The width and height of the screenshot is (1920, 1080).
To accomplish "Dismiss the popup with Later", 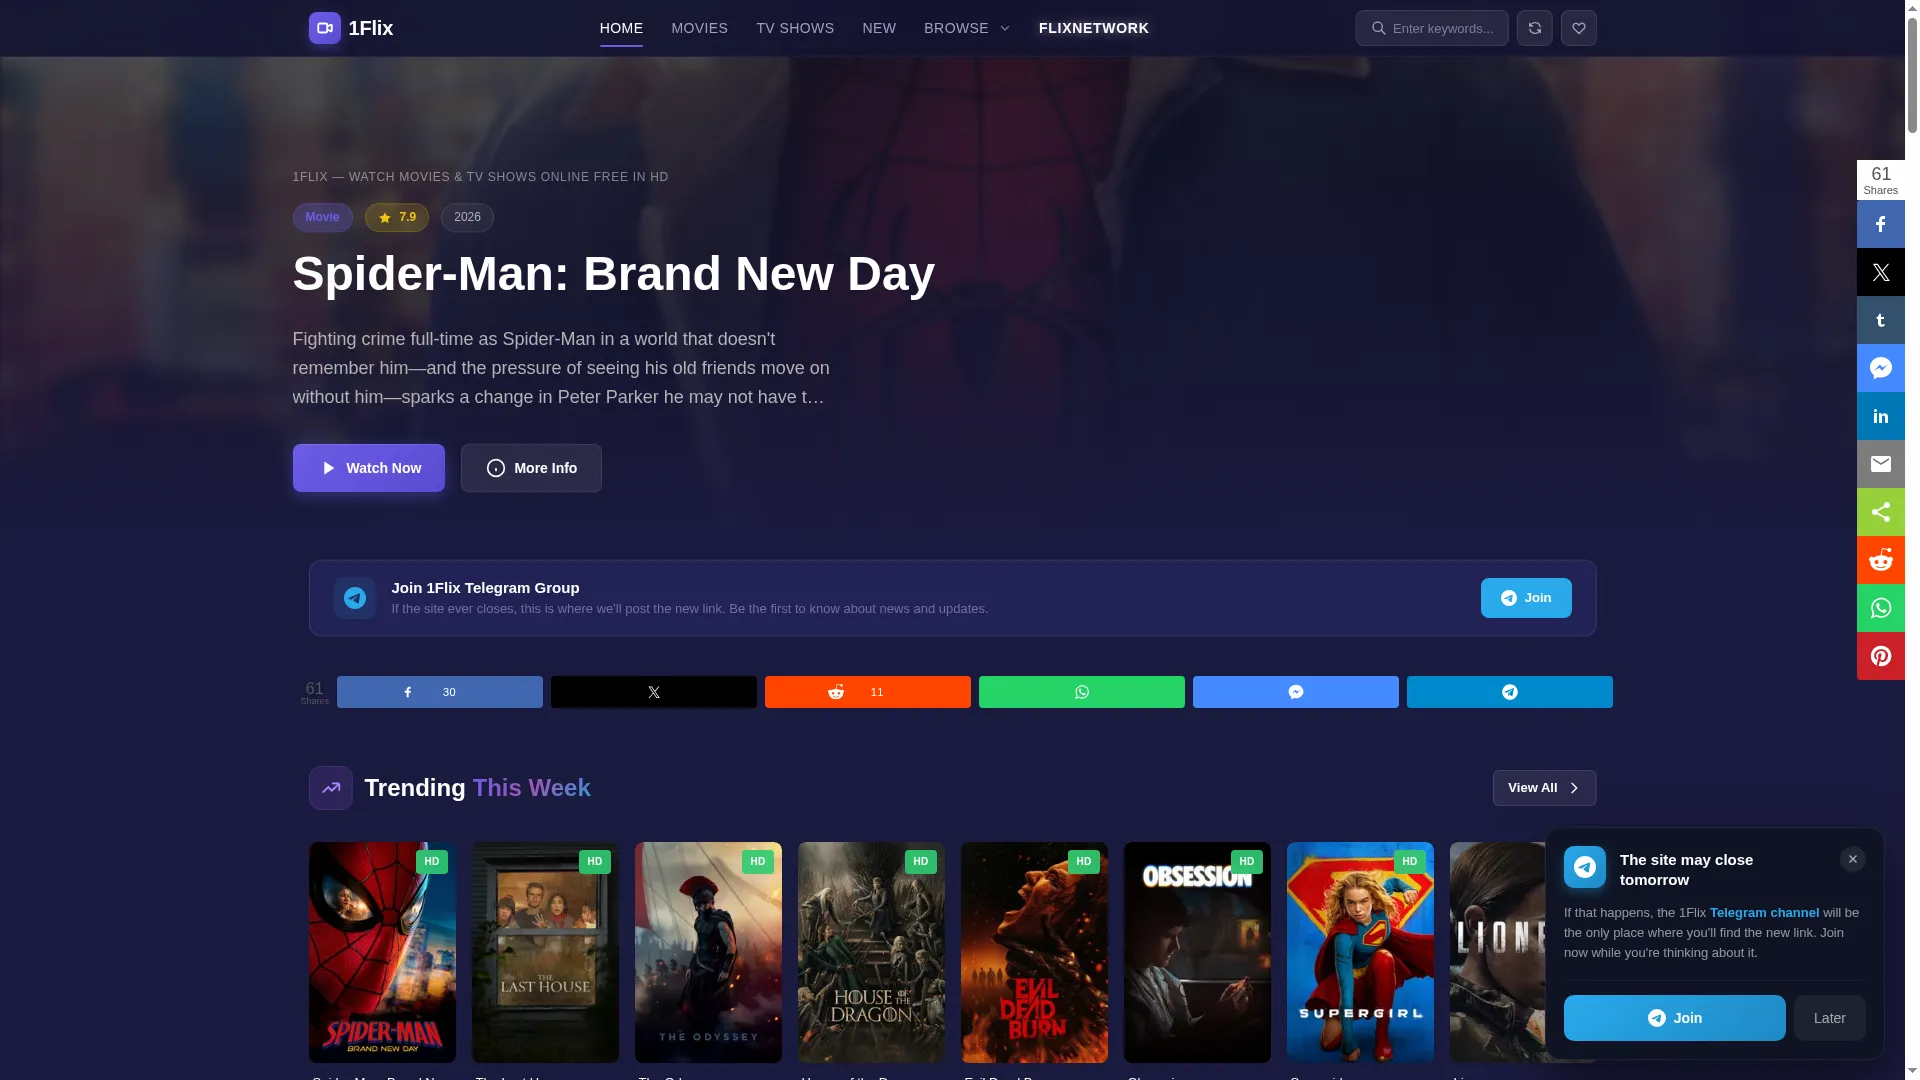I will 1830,1018.
